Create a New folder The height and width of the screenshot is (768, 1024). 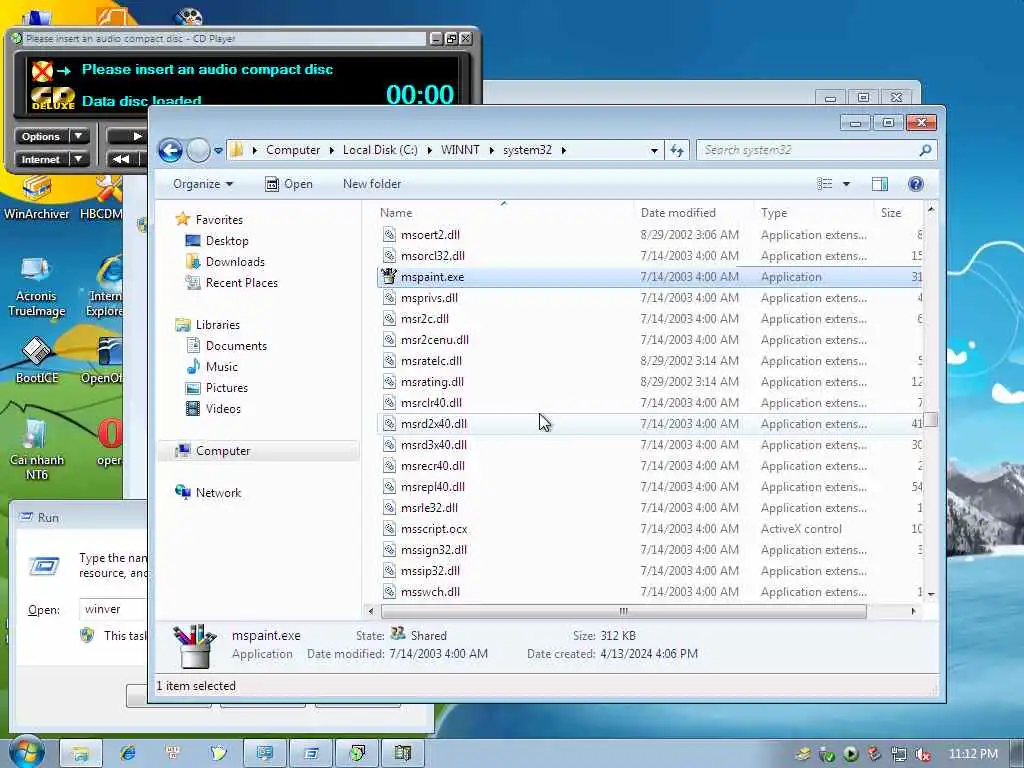372,184
